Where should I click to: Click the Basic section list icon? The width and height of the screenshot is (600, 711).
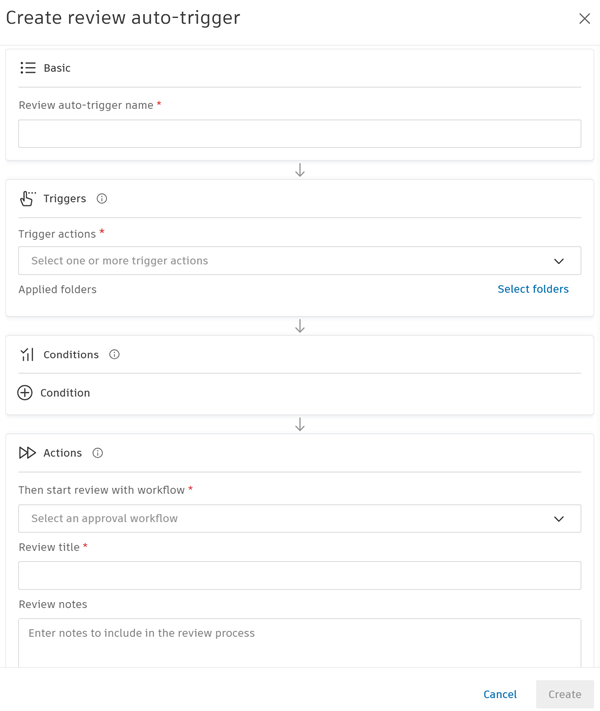[x=28, y=68]
